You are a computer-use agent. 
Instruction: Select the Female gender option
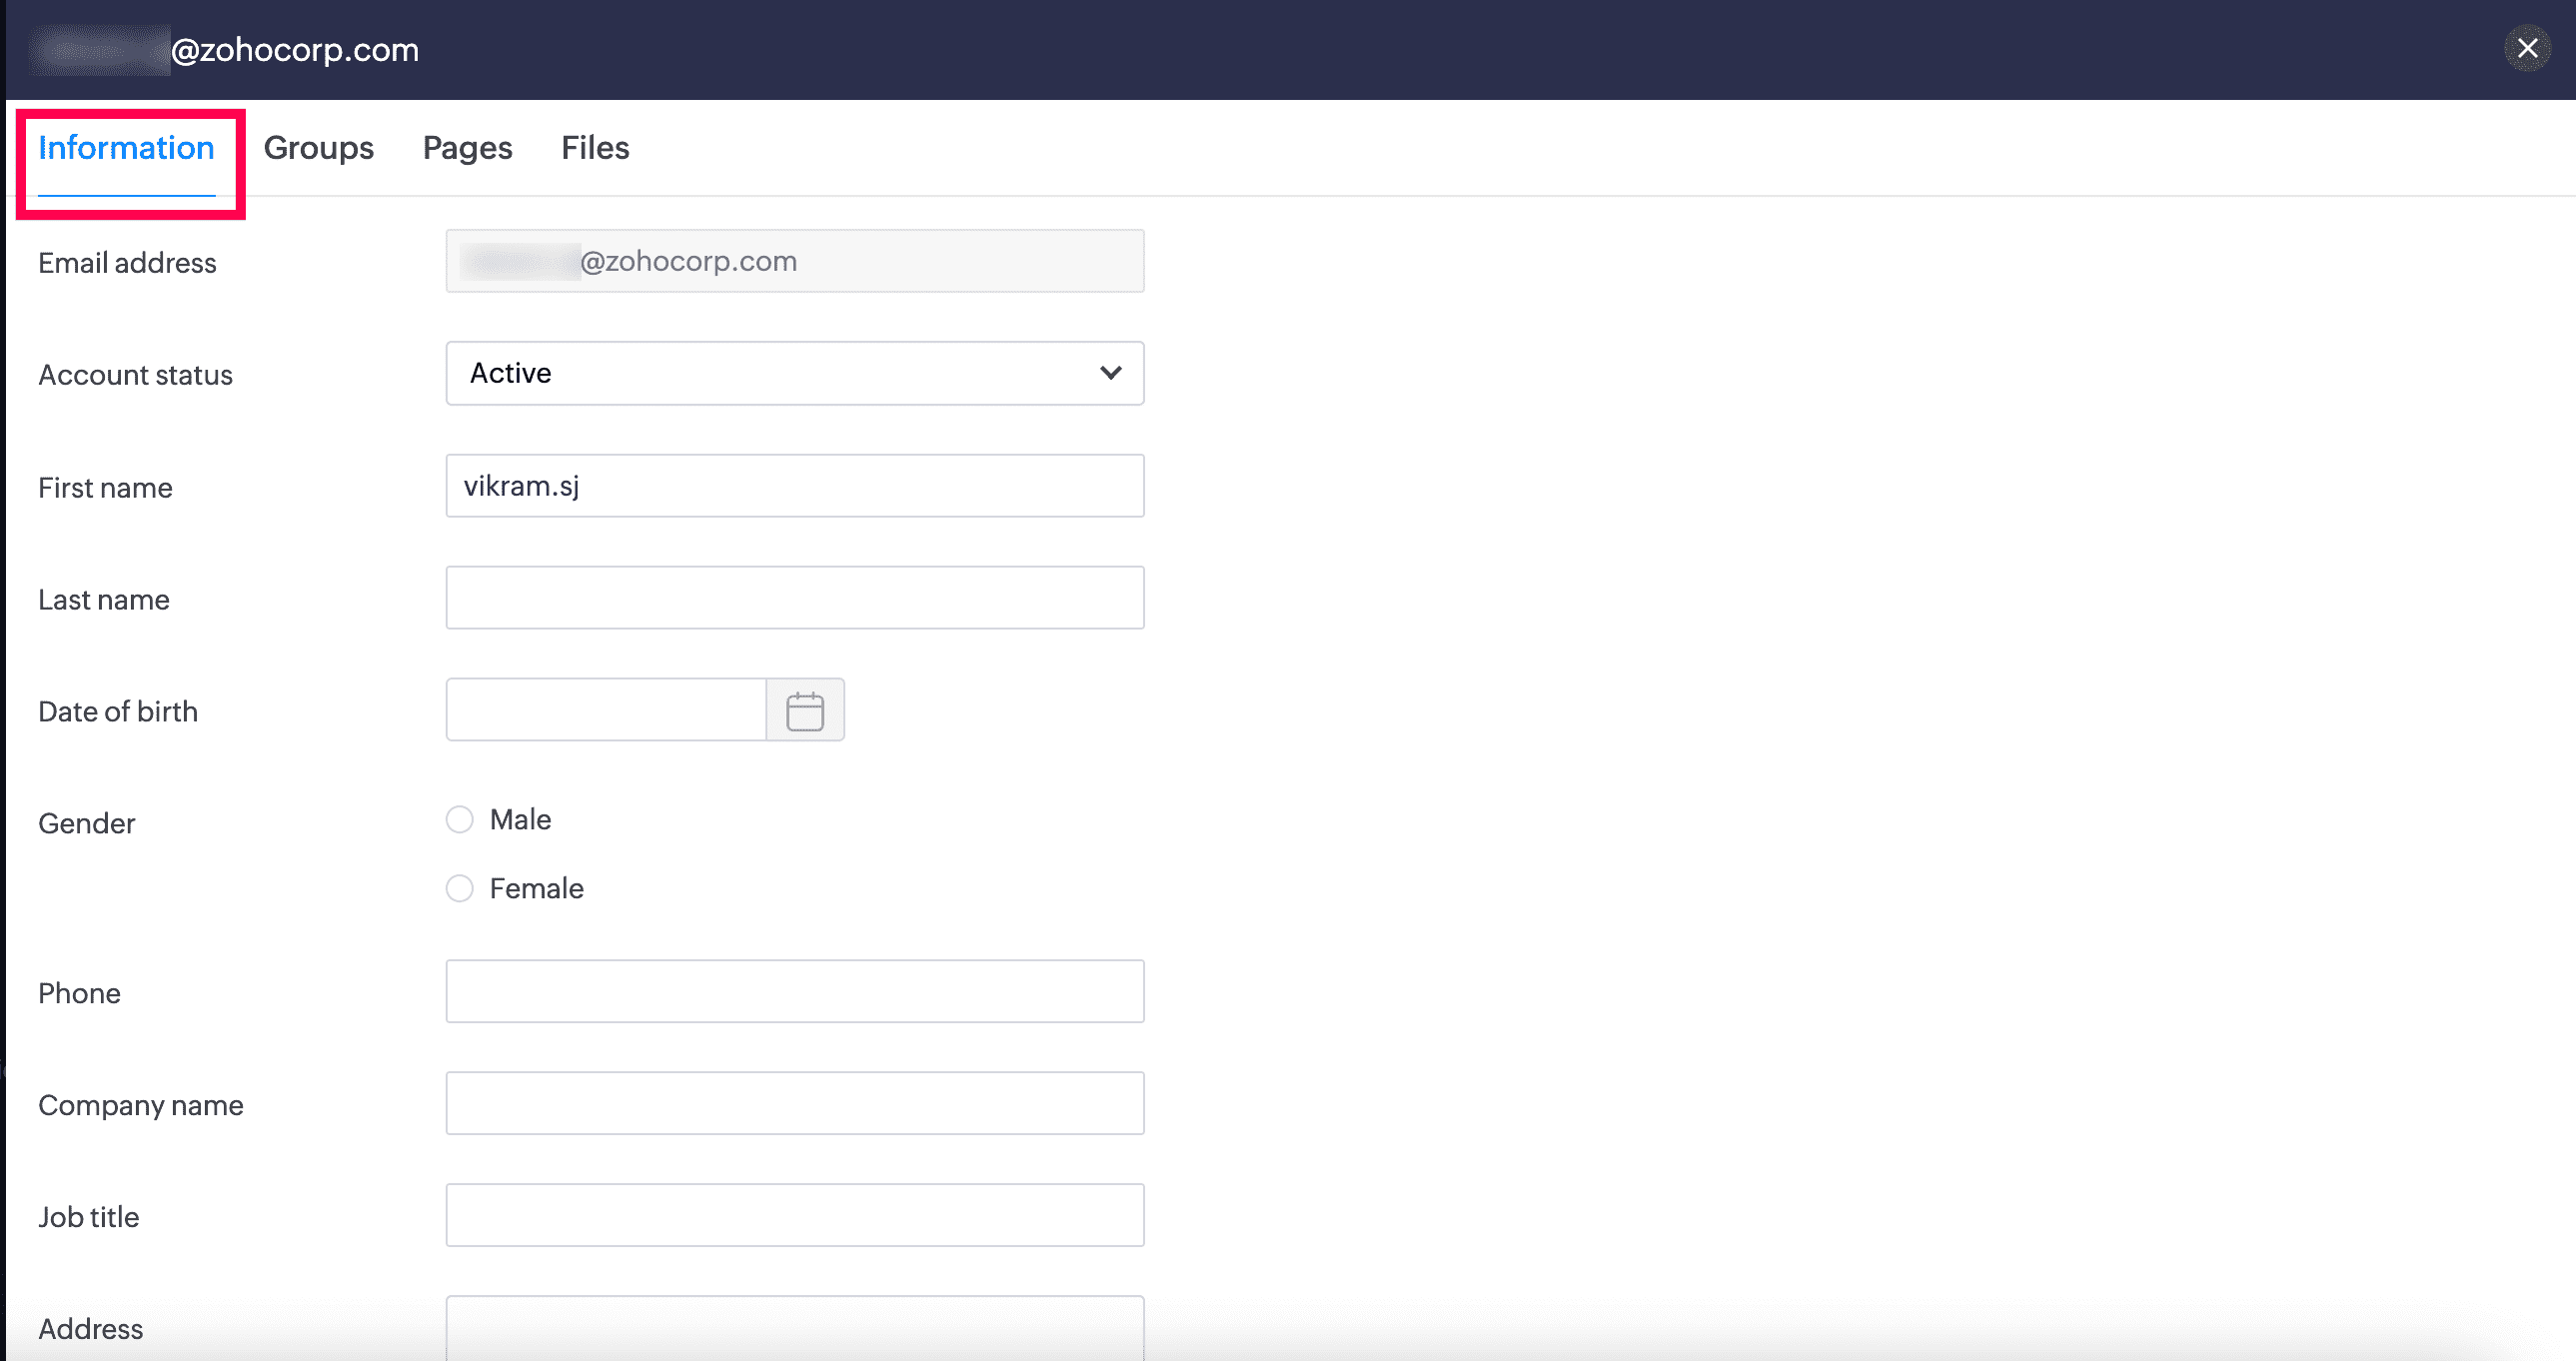click(x=460, y=889)
